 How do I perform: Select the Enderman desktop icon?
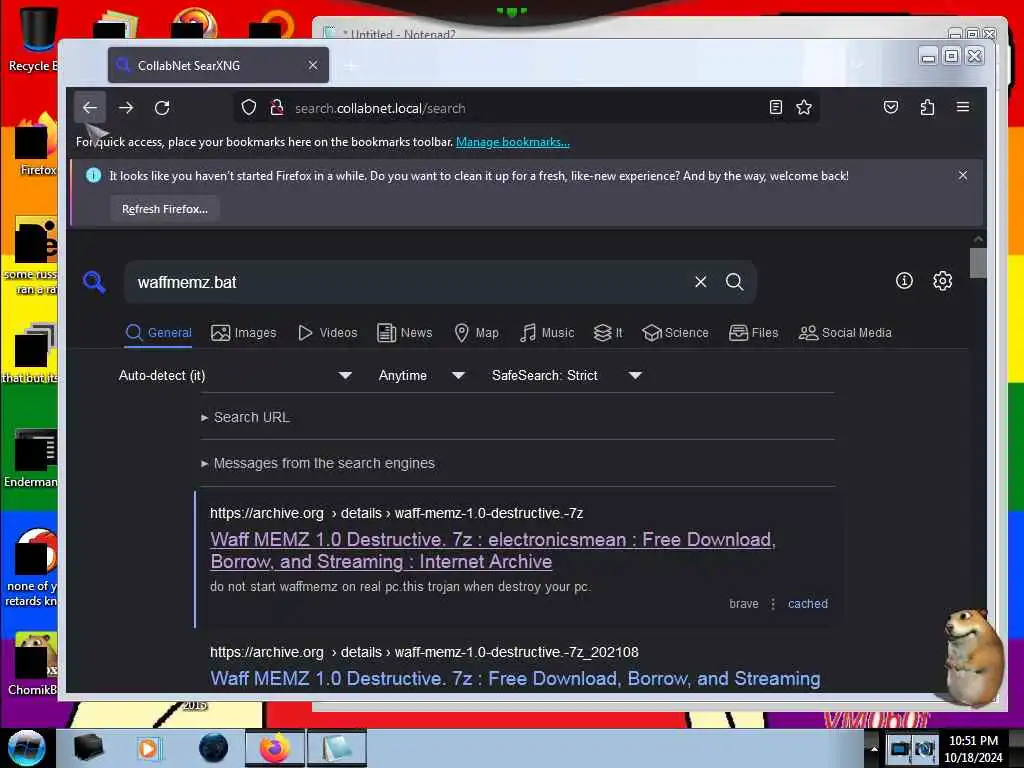tap(30, 457)
